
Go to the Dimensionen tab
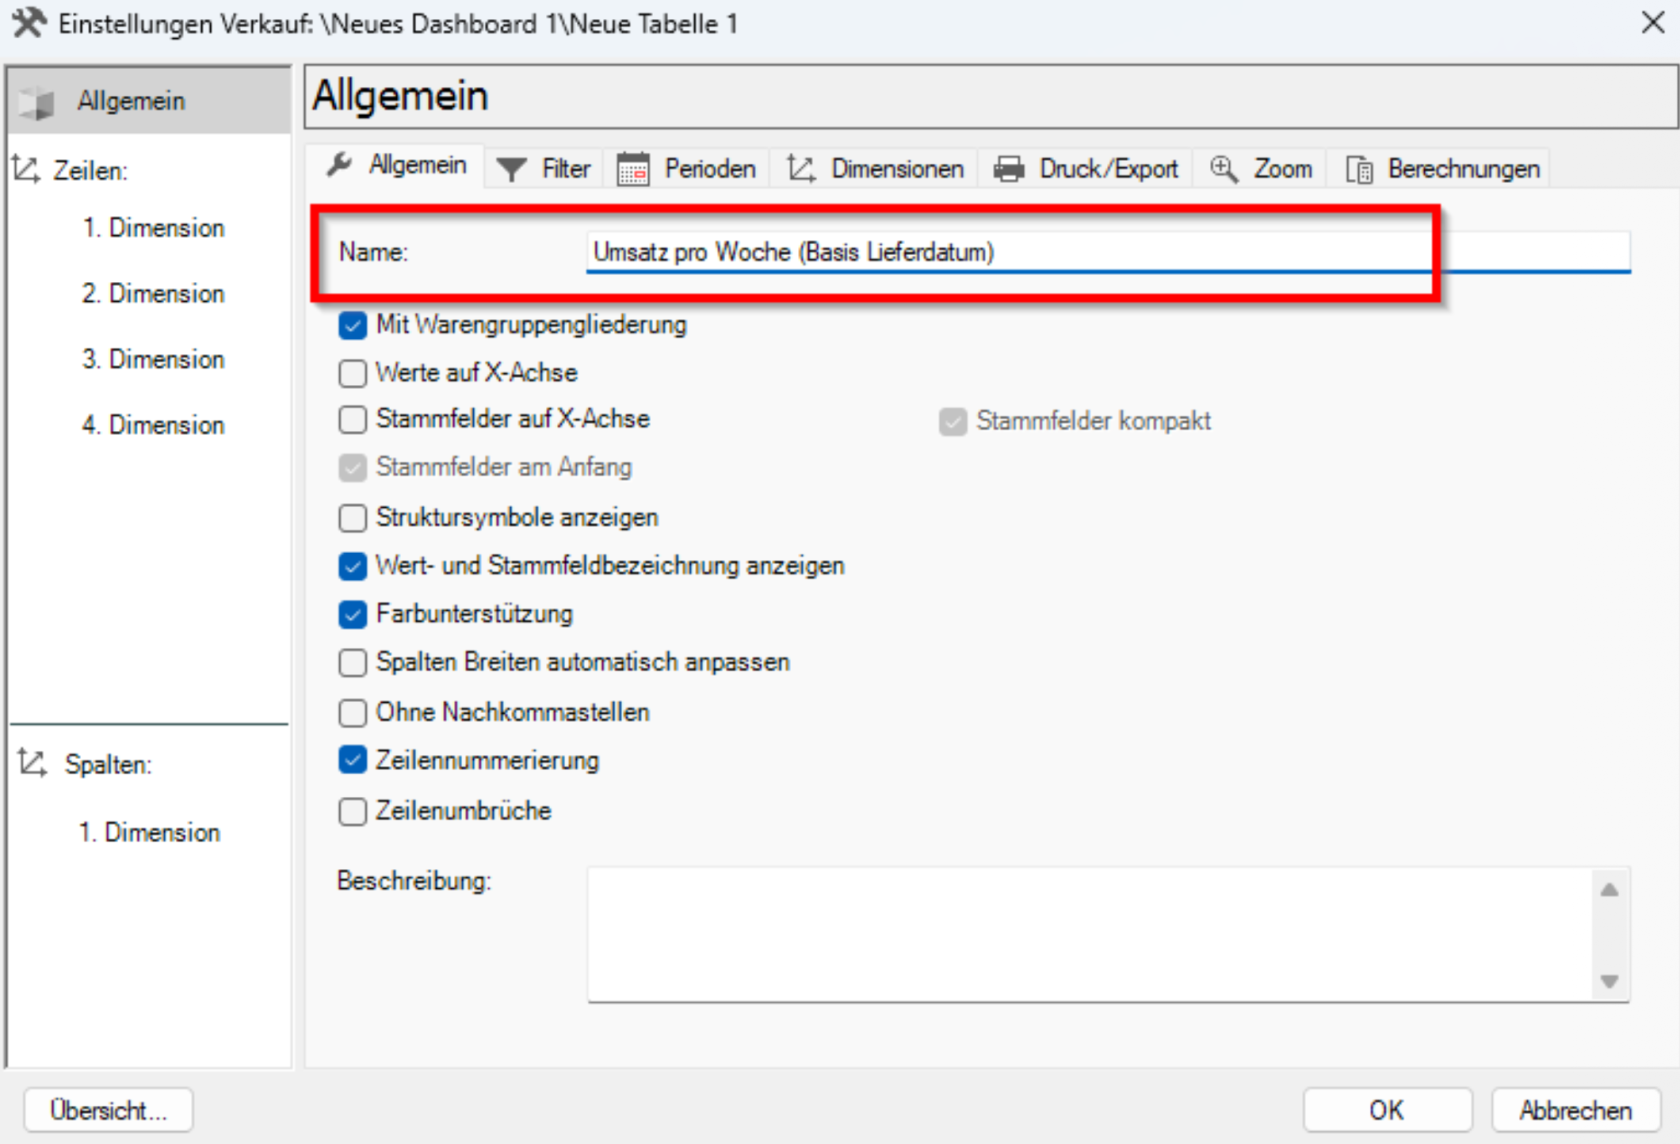click(x=875, y=169)
